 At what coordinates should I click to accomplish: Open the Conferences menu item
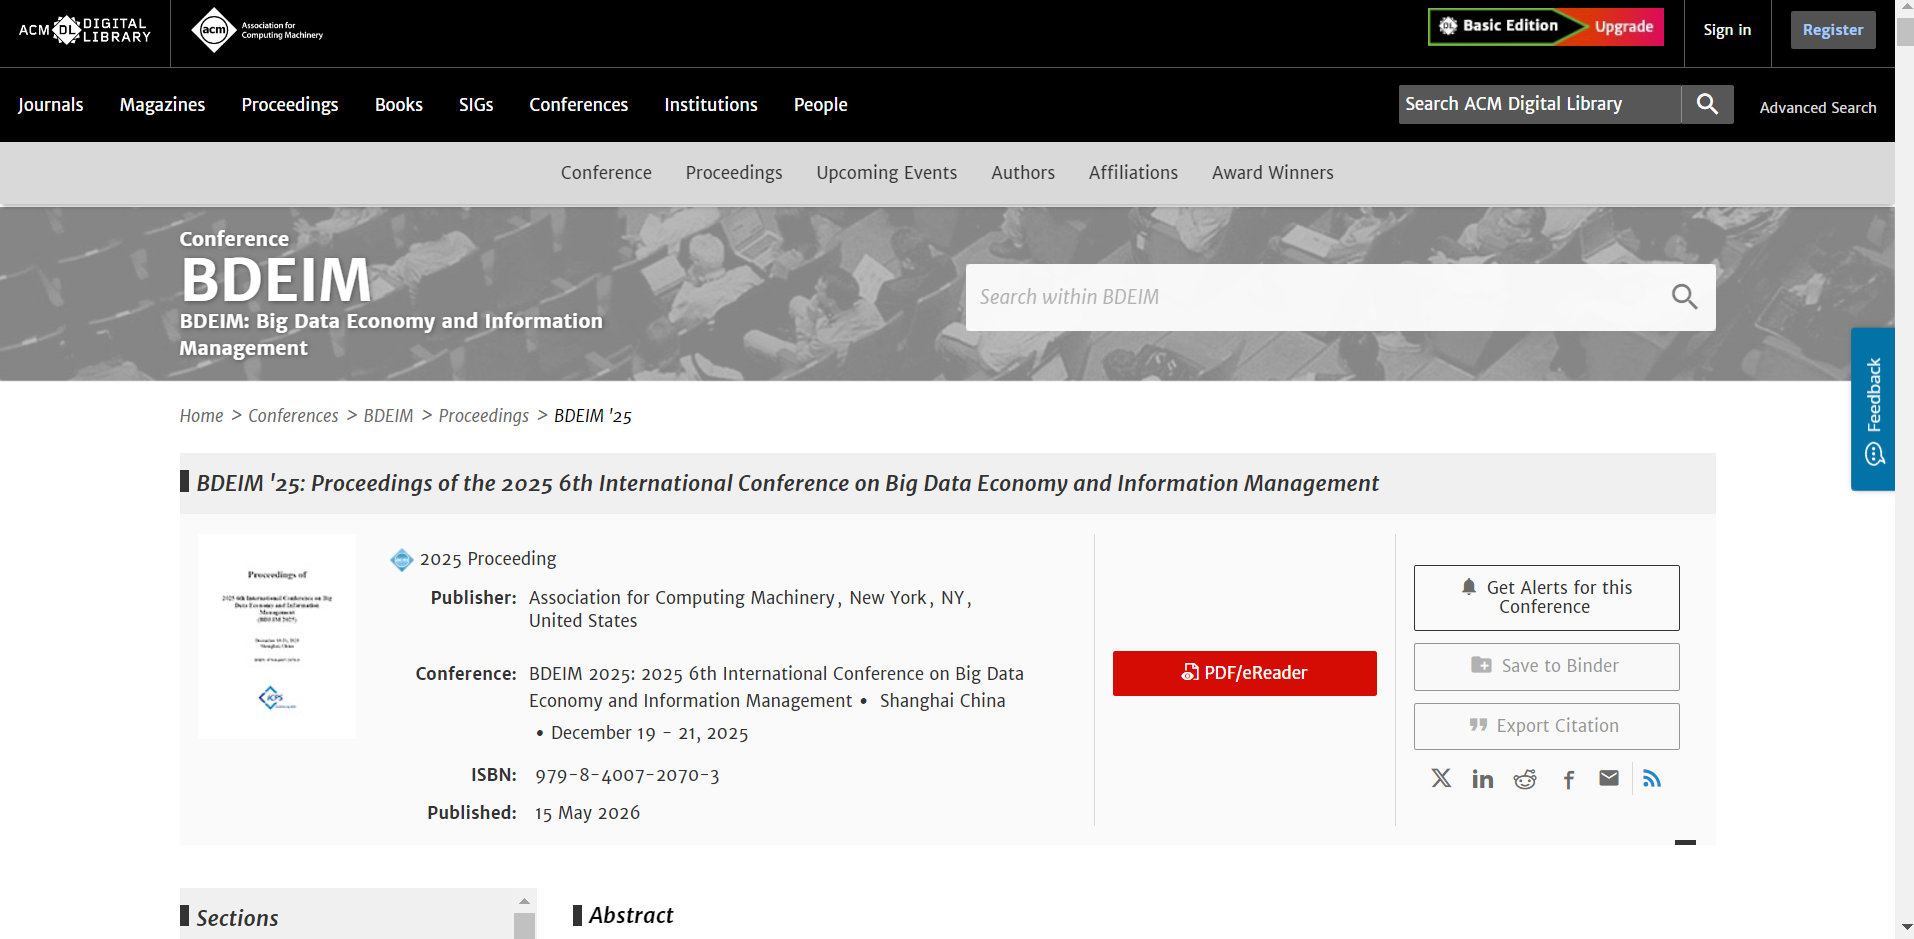coord(579,105)
